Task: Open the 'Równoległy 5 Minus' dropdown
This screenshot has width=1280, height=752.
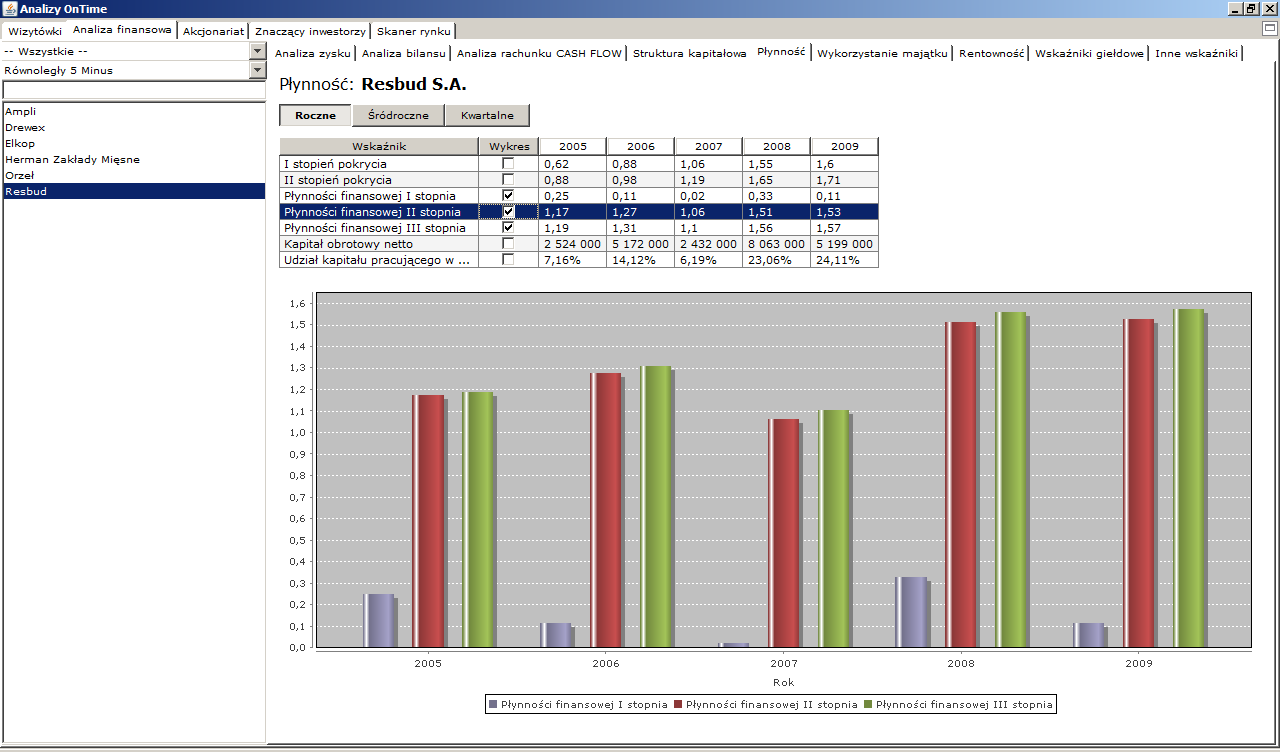Action: (x=258, y=70)
